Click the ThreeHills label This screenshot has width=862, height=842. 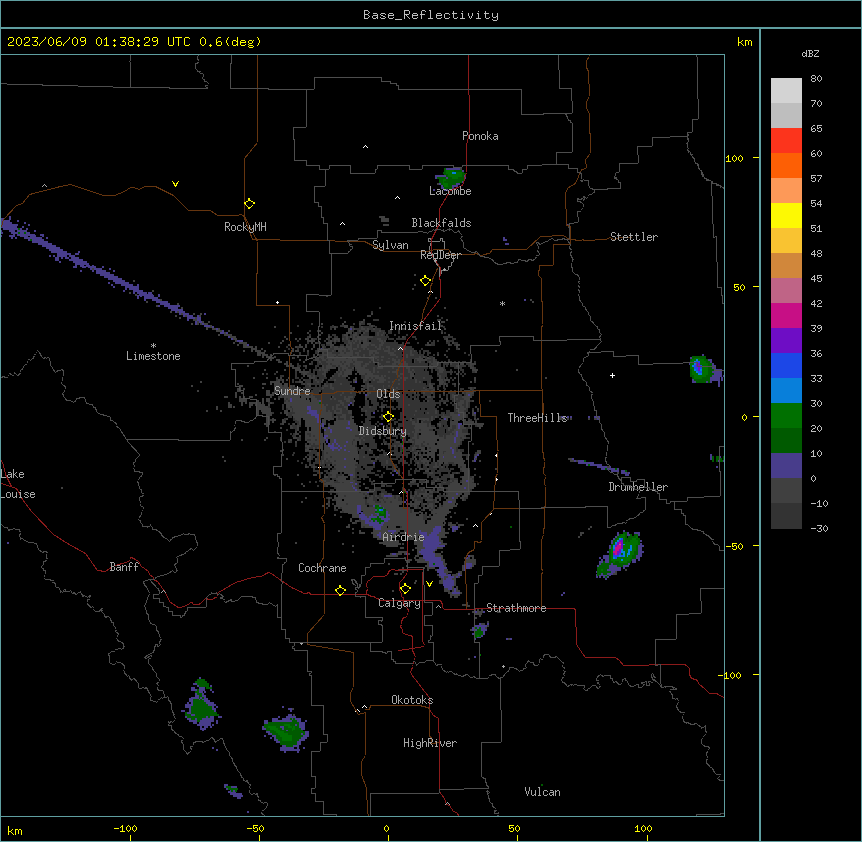pos(537,418)
